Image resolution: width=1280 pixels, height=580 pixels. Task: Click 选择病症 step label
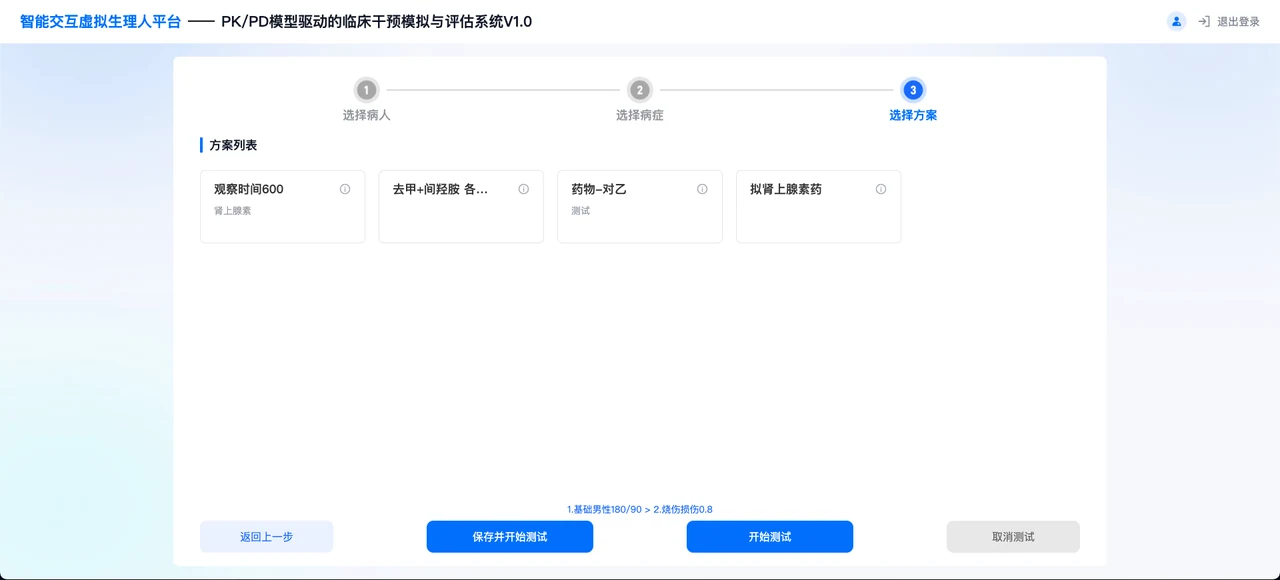pyautogui.click(x=640, y=115)
